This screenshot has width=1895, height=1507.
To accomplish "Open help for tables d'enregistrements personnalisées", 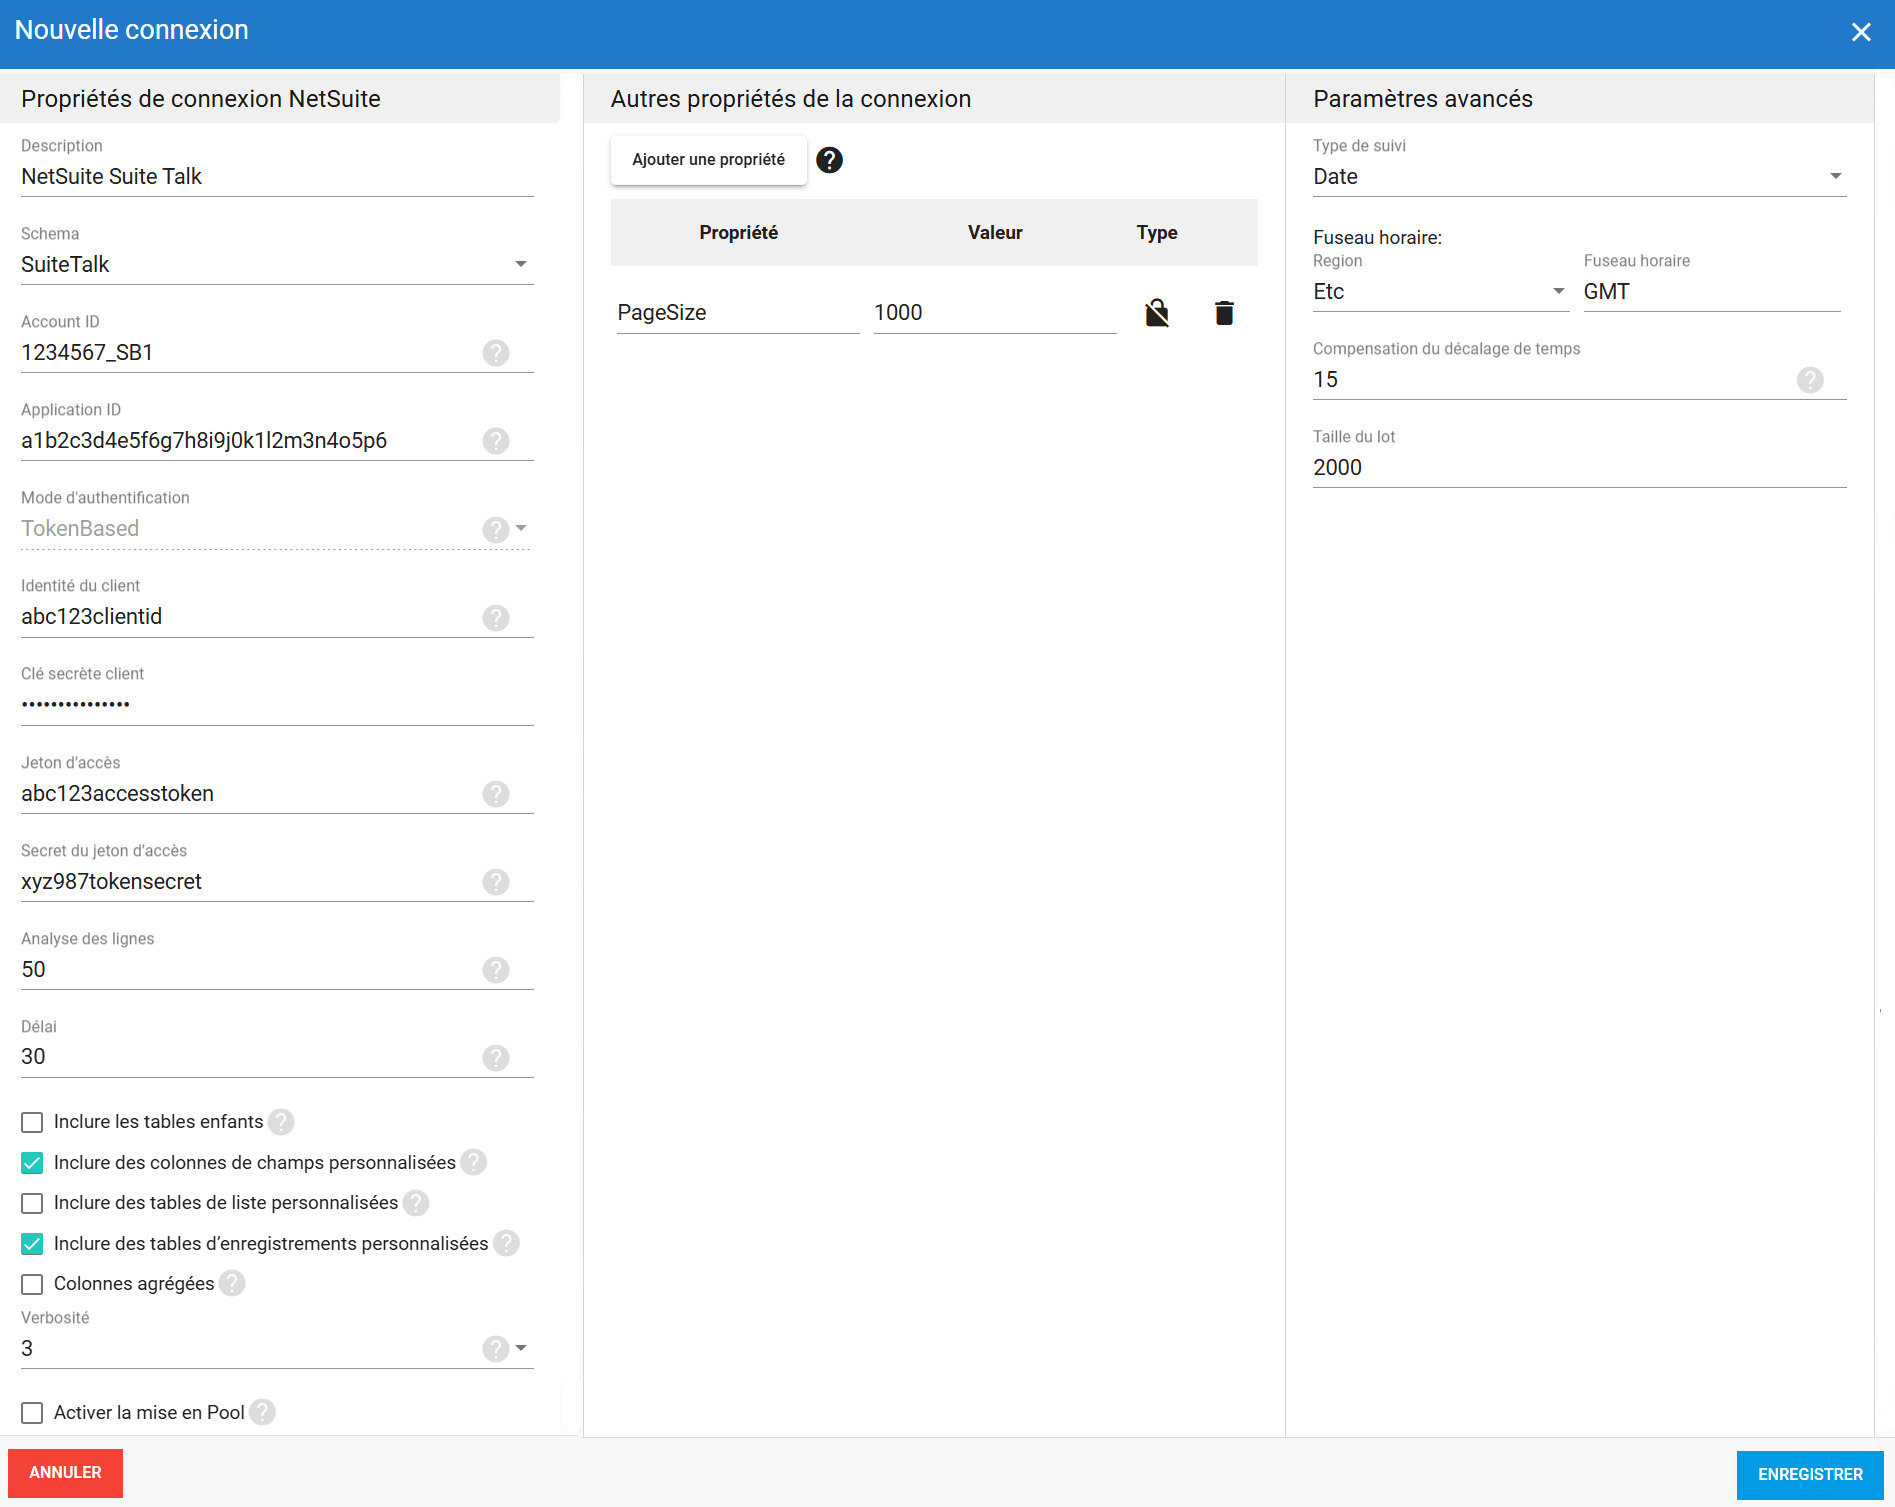I will click(x=507, y=1243).
